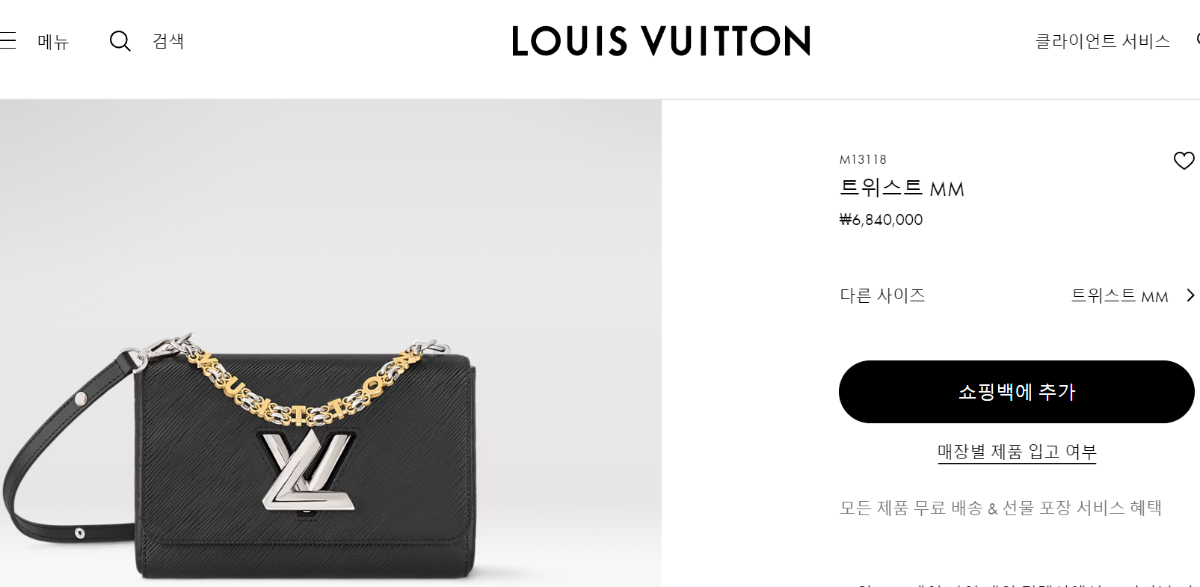Image resolution: width=1200 pixels, height=587 pixels.
Task: Select the 검색 search label
Action: (168, 41)
